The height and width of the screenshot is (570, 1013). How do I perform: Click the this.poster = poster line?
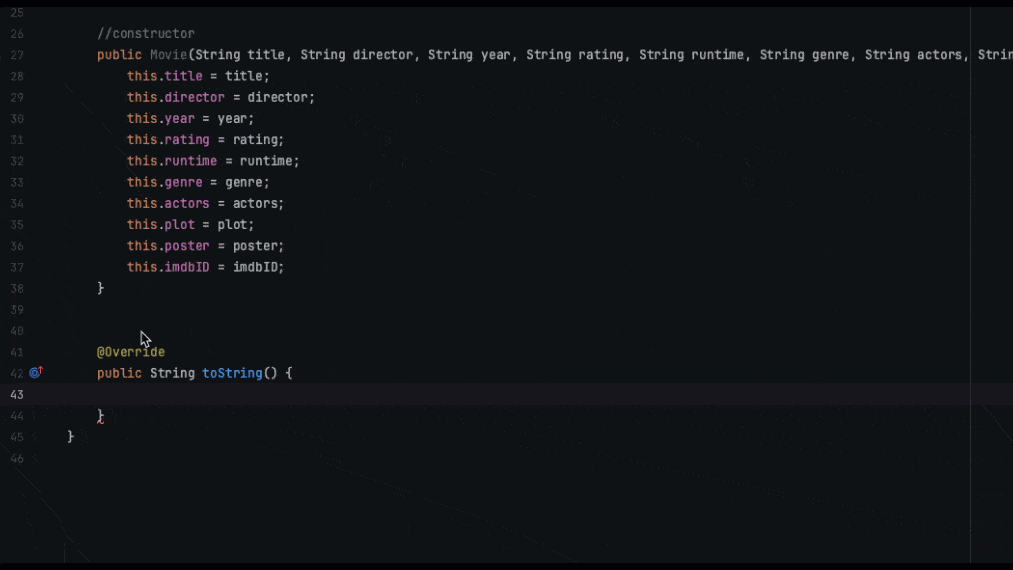(x=205, y=246)
